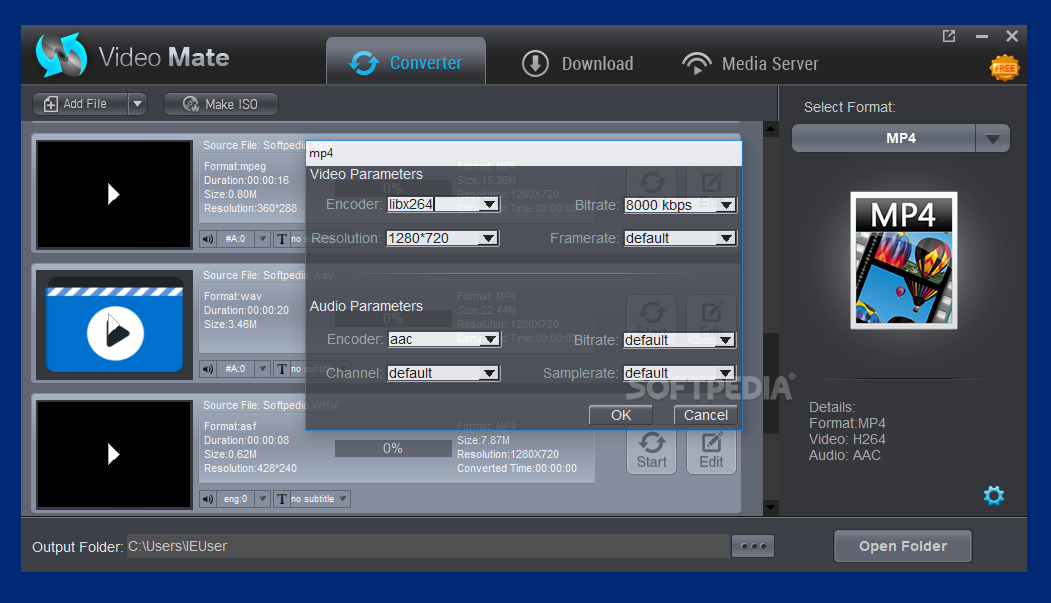
Task: Expand the Channel default dropdown
Action: [490, 373]
